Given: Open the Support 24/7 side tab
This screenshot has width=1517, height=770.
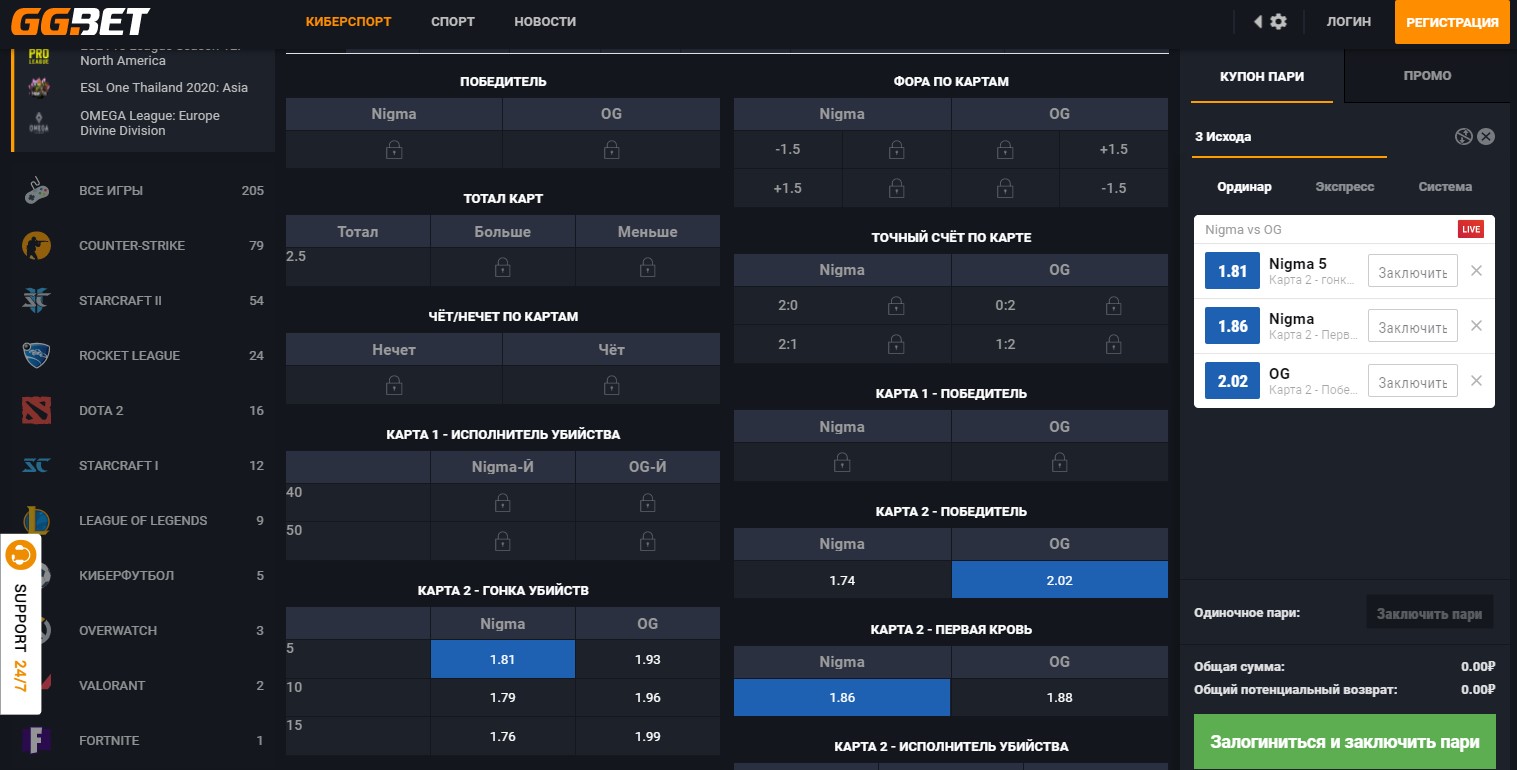Looking at the screenshot, I should pyautogui.click(x=20, y=624).
